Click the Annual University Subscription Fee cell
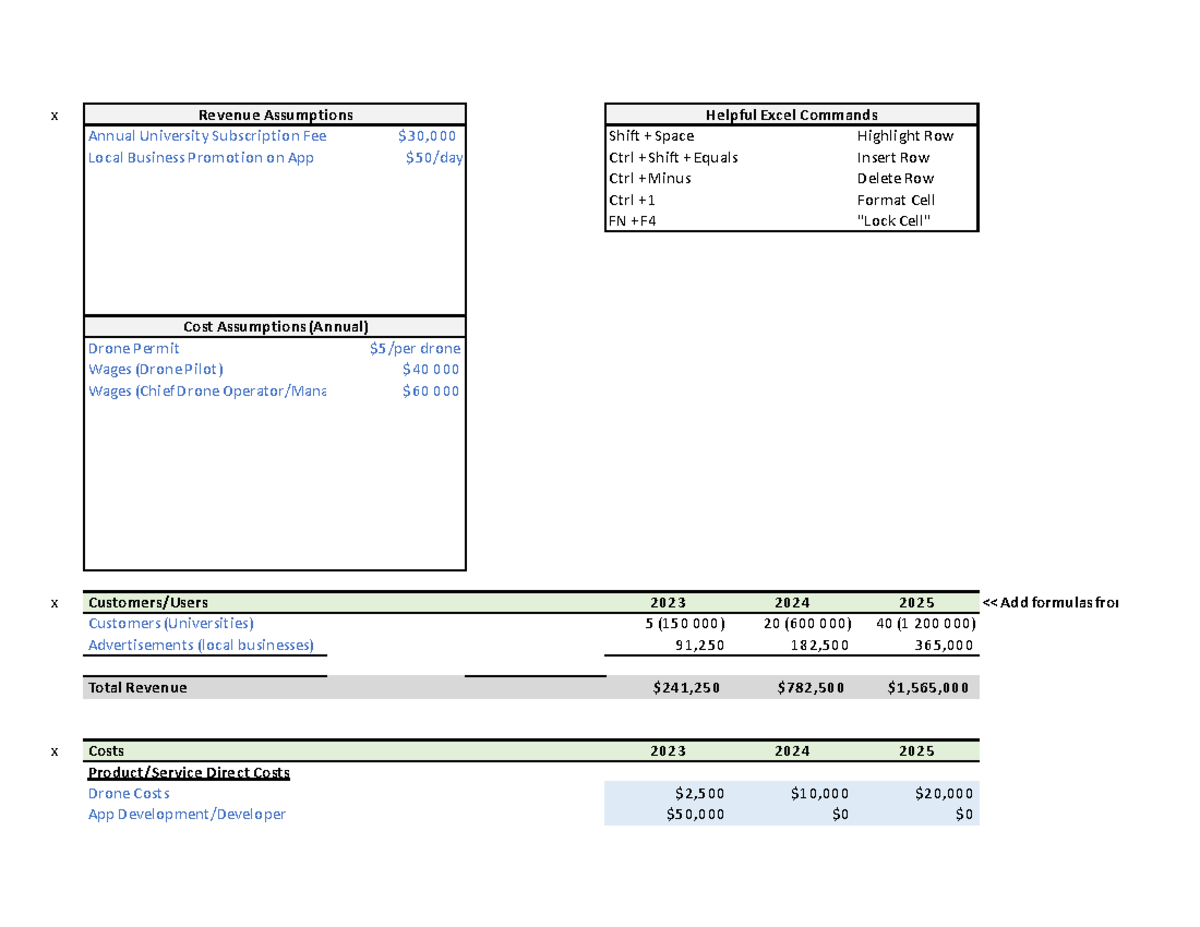 tap(207, 136)
